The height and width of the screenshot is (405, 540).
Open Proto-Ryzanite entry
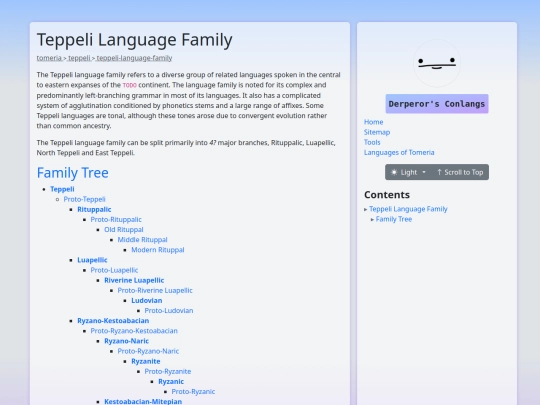(168, 371)
